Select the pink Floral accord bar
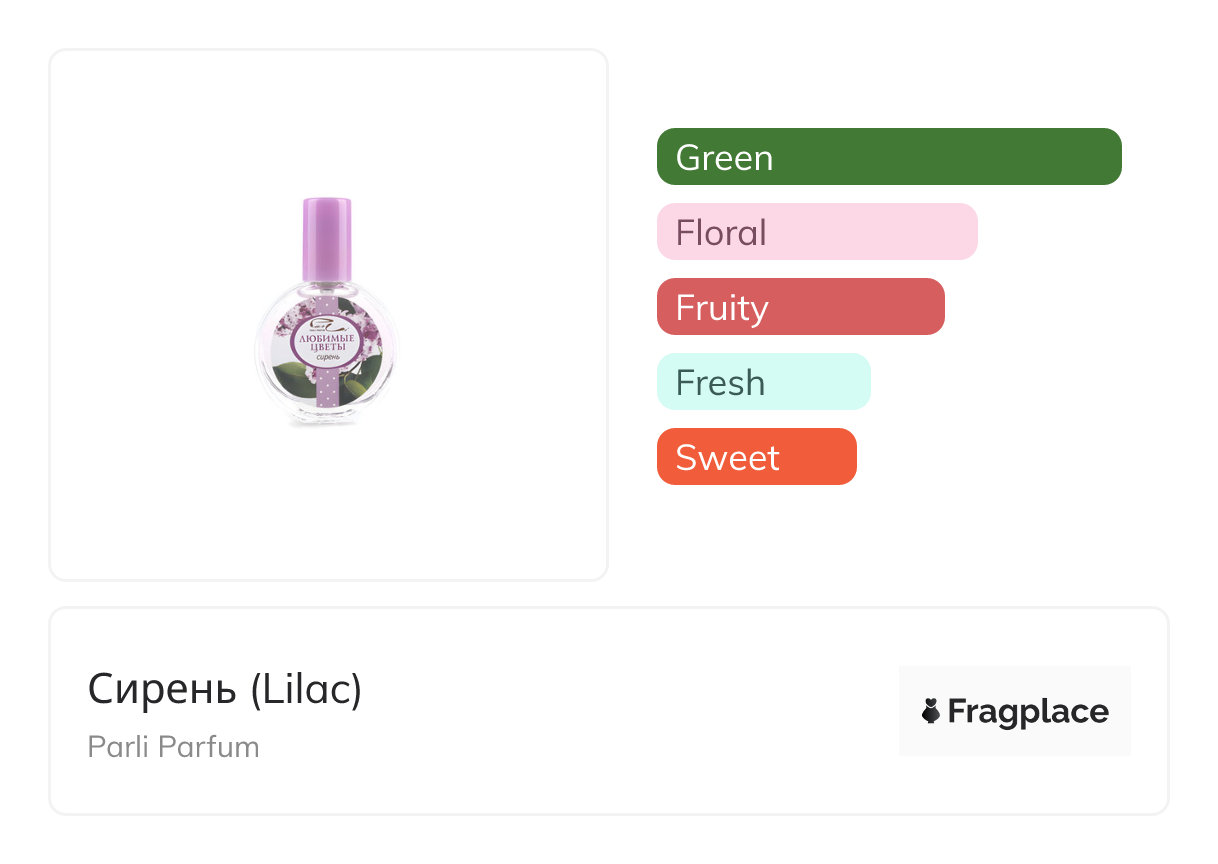This screenshot has width=1218, height=864. 816,232
